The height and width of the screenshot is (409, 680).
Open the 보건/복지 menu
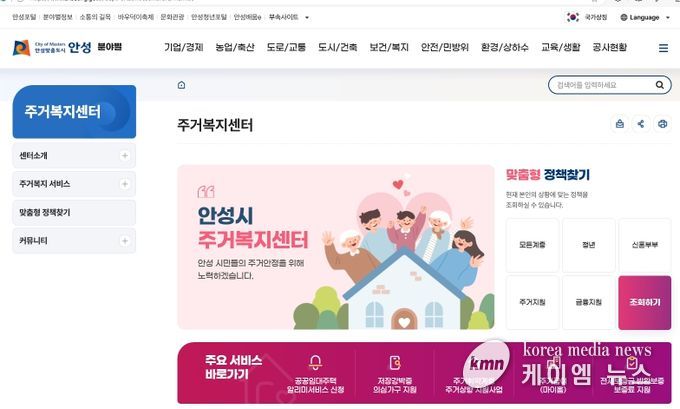(x=389, y=47)
